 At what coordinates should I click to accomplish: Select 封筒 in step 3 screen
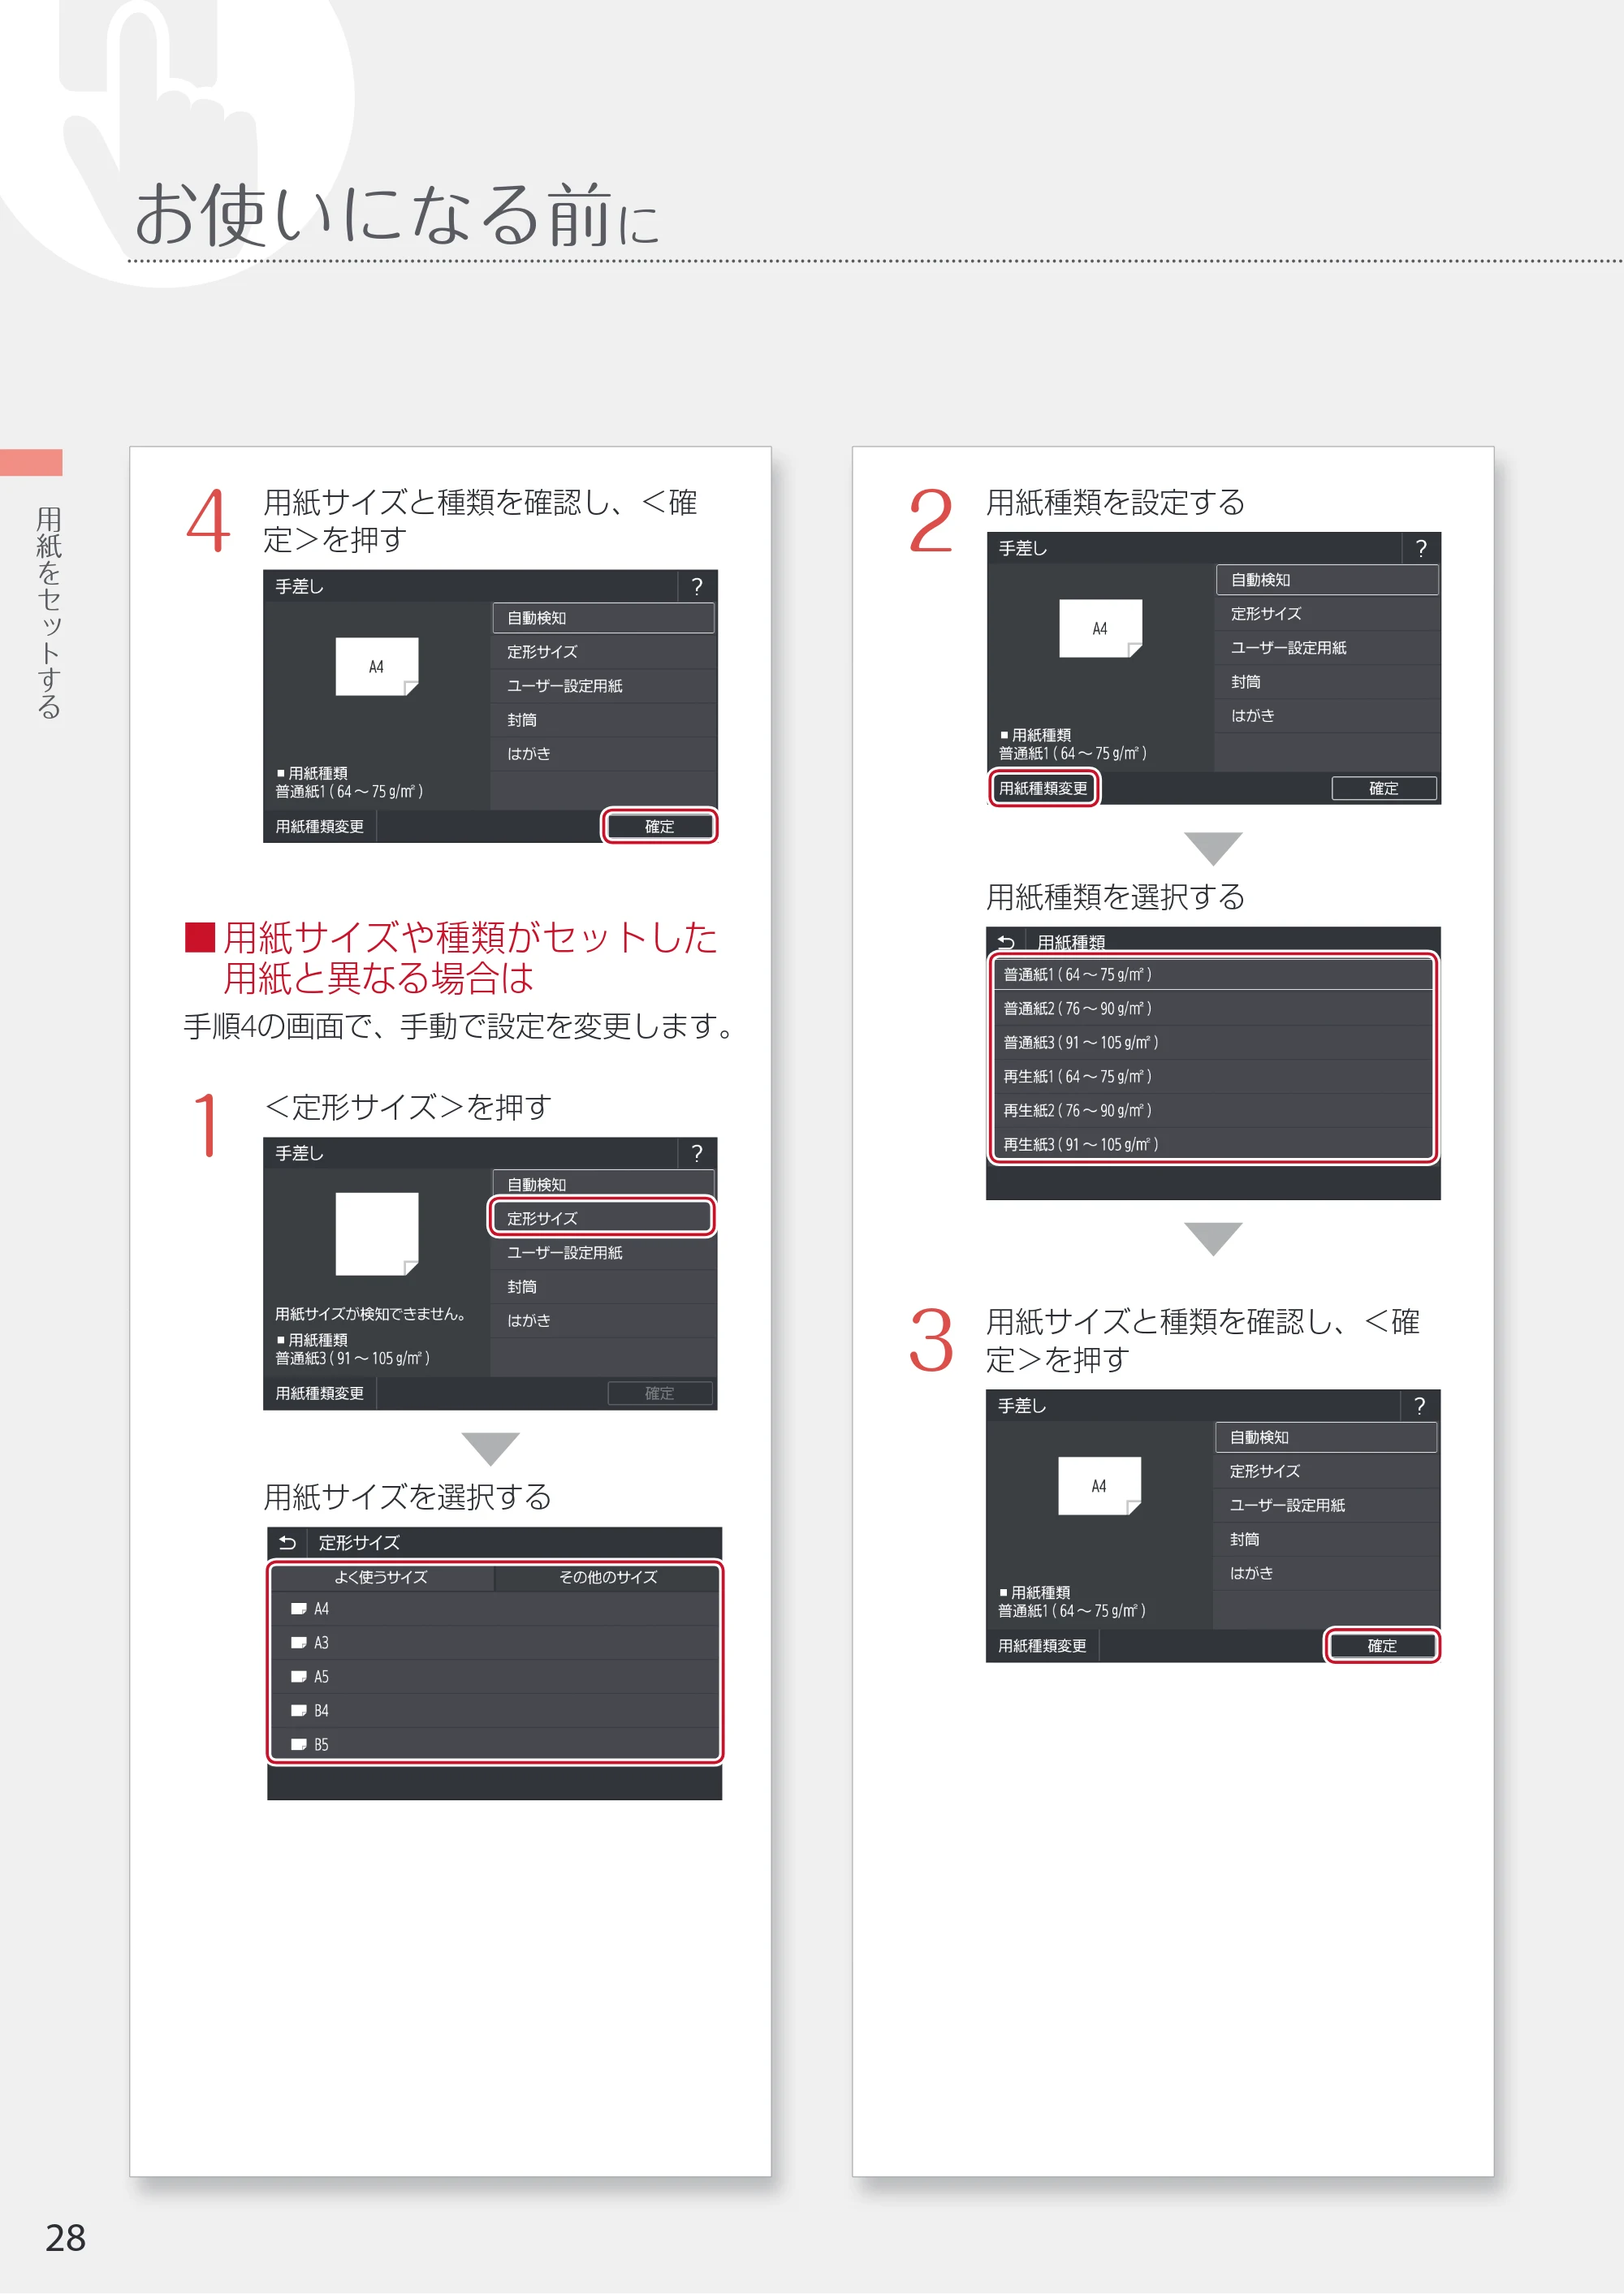(x=1326, y=1540)
